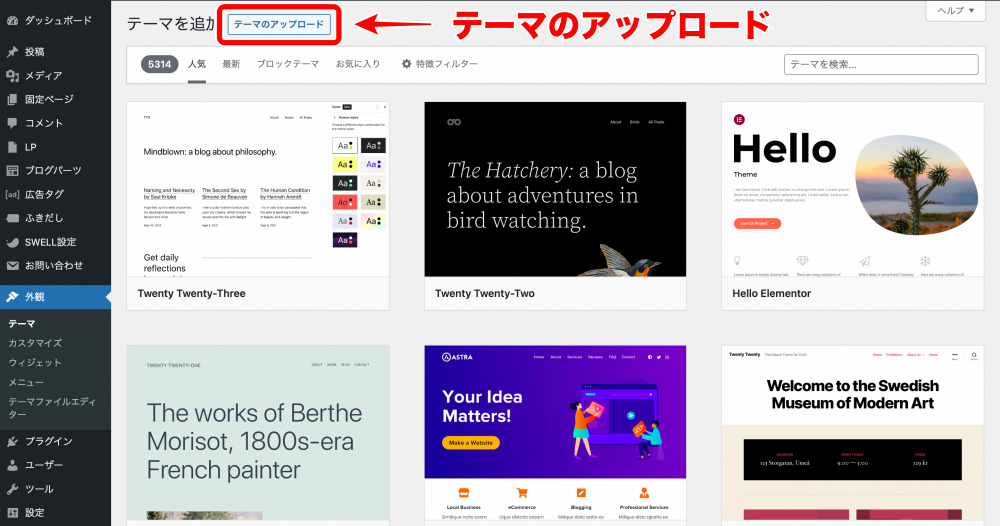Click the user icon next to ユーザー
This screenshot has height=526, width=1000.
12,465
